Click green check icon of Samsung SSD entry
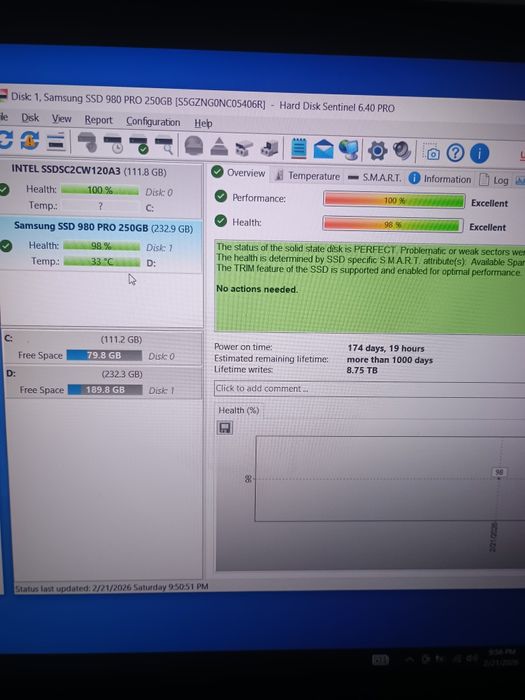525x700 pixels. click(6, 246)
